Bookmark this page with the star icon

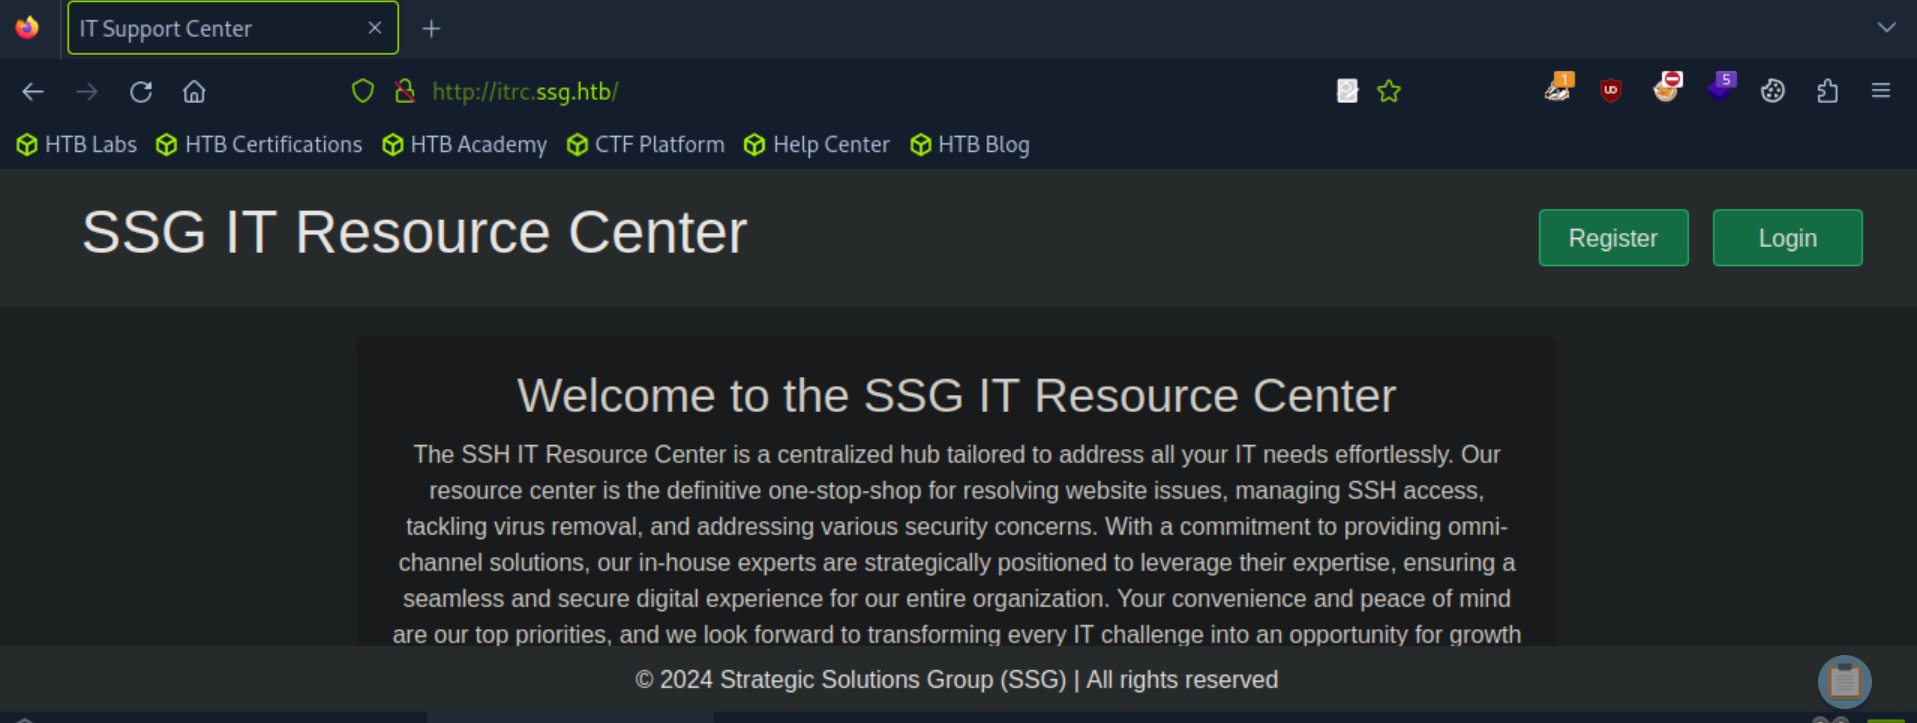tap(1389, 92)
